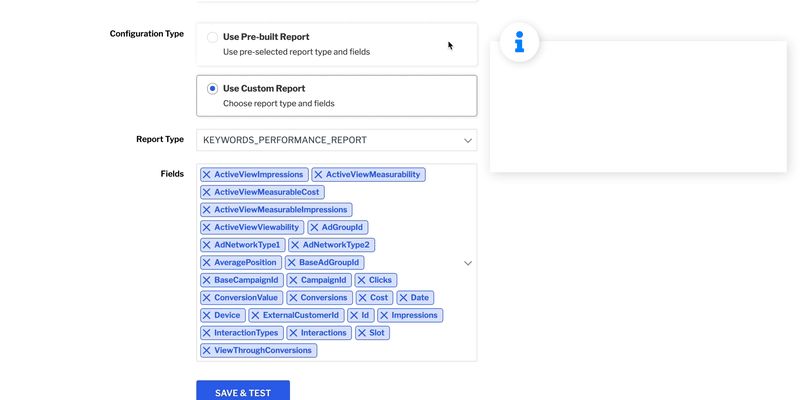The image size is (800, 400).
Task: Select the Use Custom Report radio option
Action: [213, 89]
